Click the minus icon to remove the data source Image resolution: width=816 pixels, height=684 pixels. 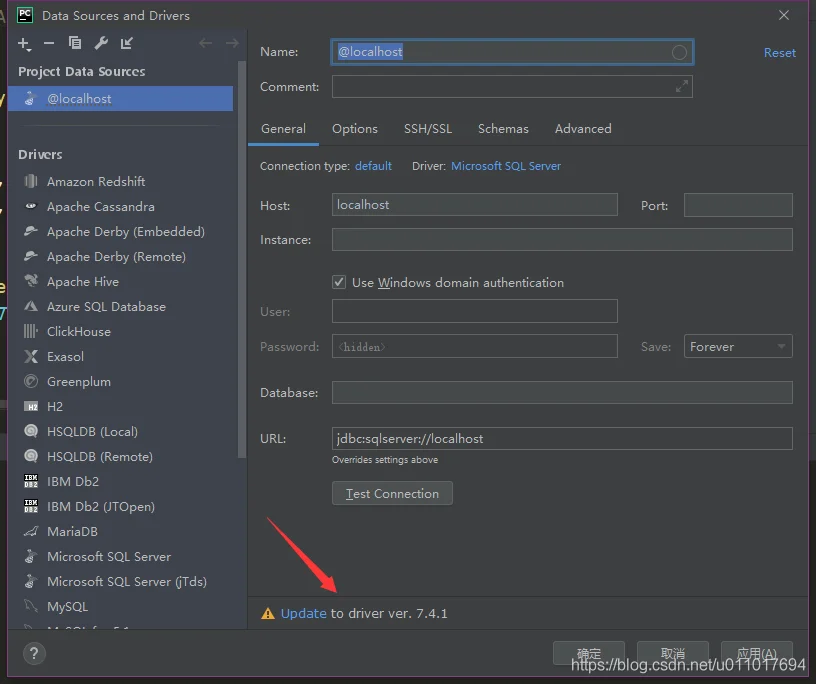(49, 43)
